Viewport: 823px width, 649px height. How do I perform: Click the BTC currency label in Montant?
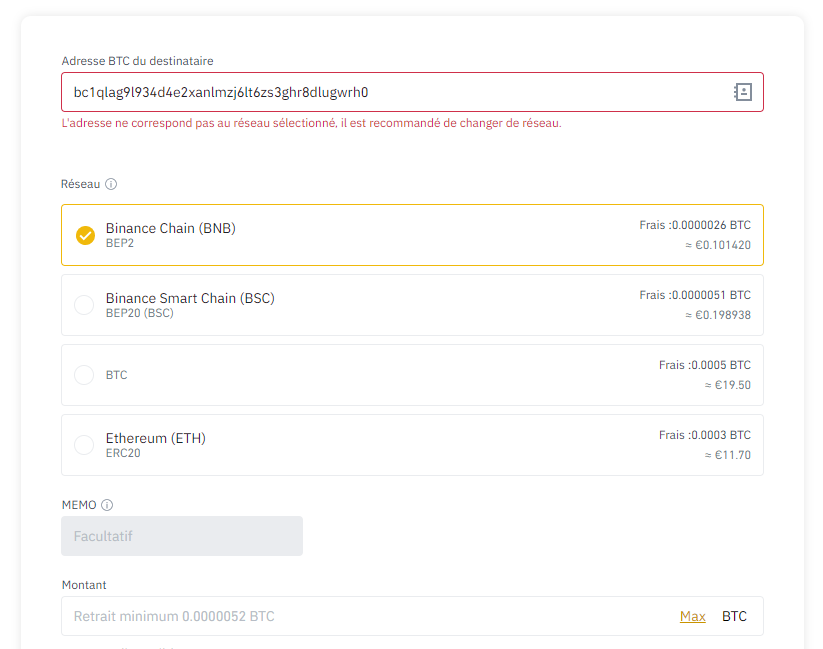pos(734,616)
